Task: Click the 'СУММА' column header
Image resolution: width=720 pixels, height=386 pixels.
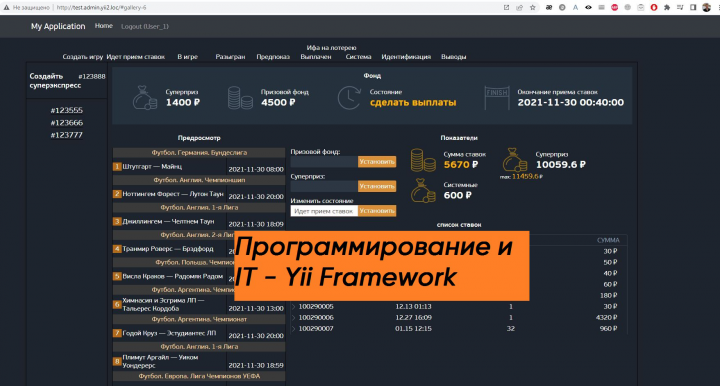Action: 608,241
